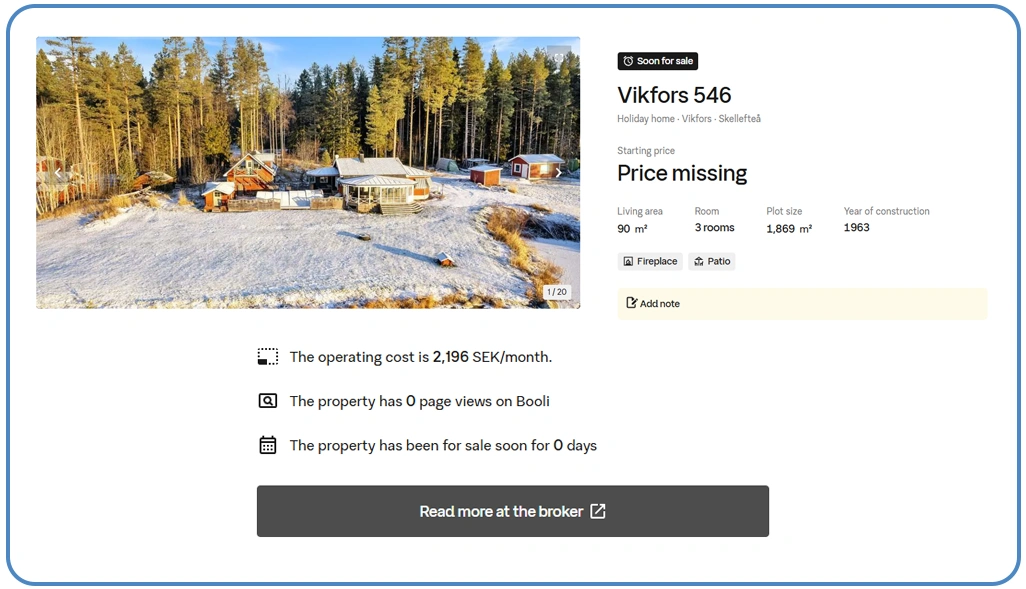Click the Add note pencil icon
Image resolution: width=1026 pixels, height=589 pixels.
click(631, 303)
